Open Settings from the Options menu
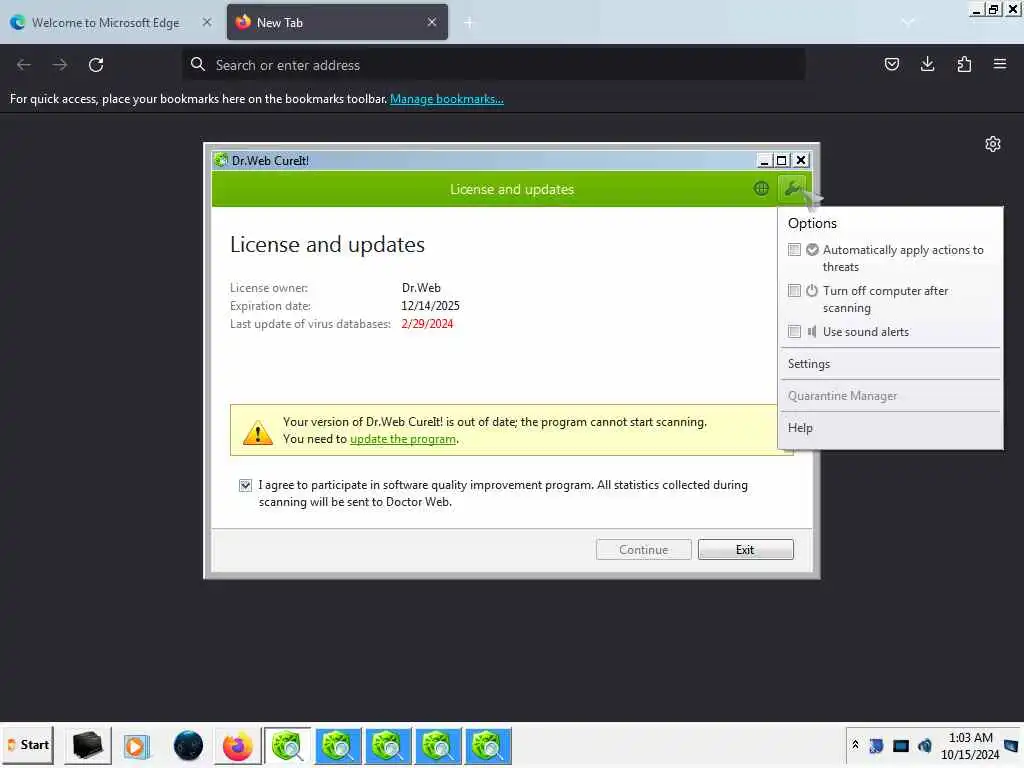This screenshot has width=1024, height=768. click(890, 364)
